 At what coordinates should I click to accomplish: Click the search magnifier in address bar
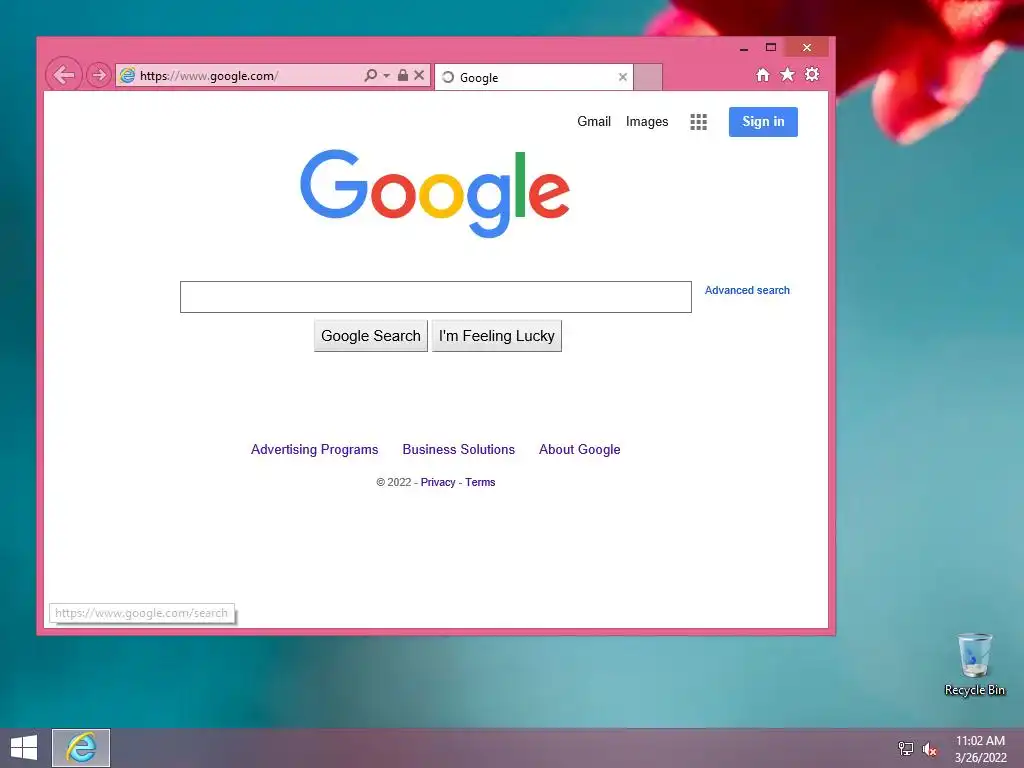point(370,75)
